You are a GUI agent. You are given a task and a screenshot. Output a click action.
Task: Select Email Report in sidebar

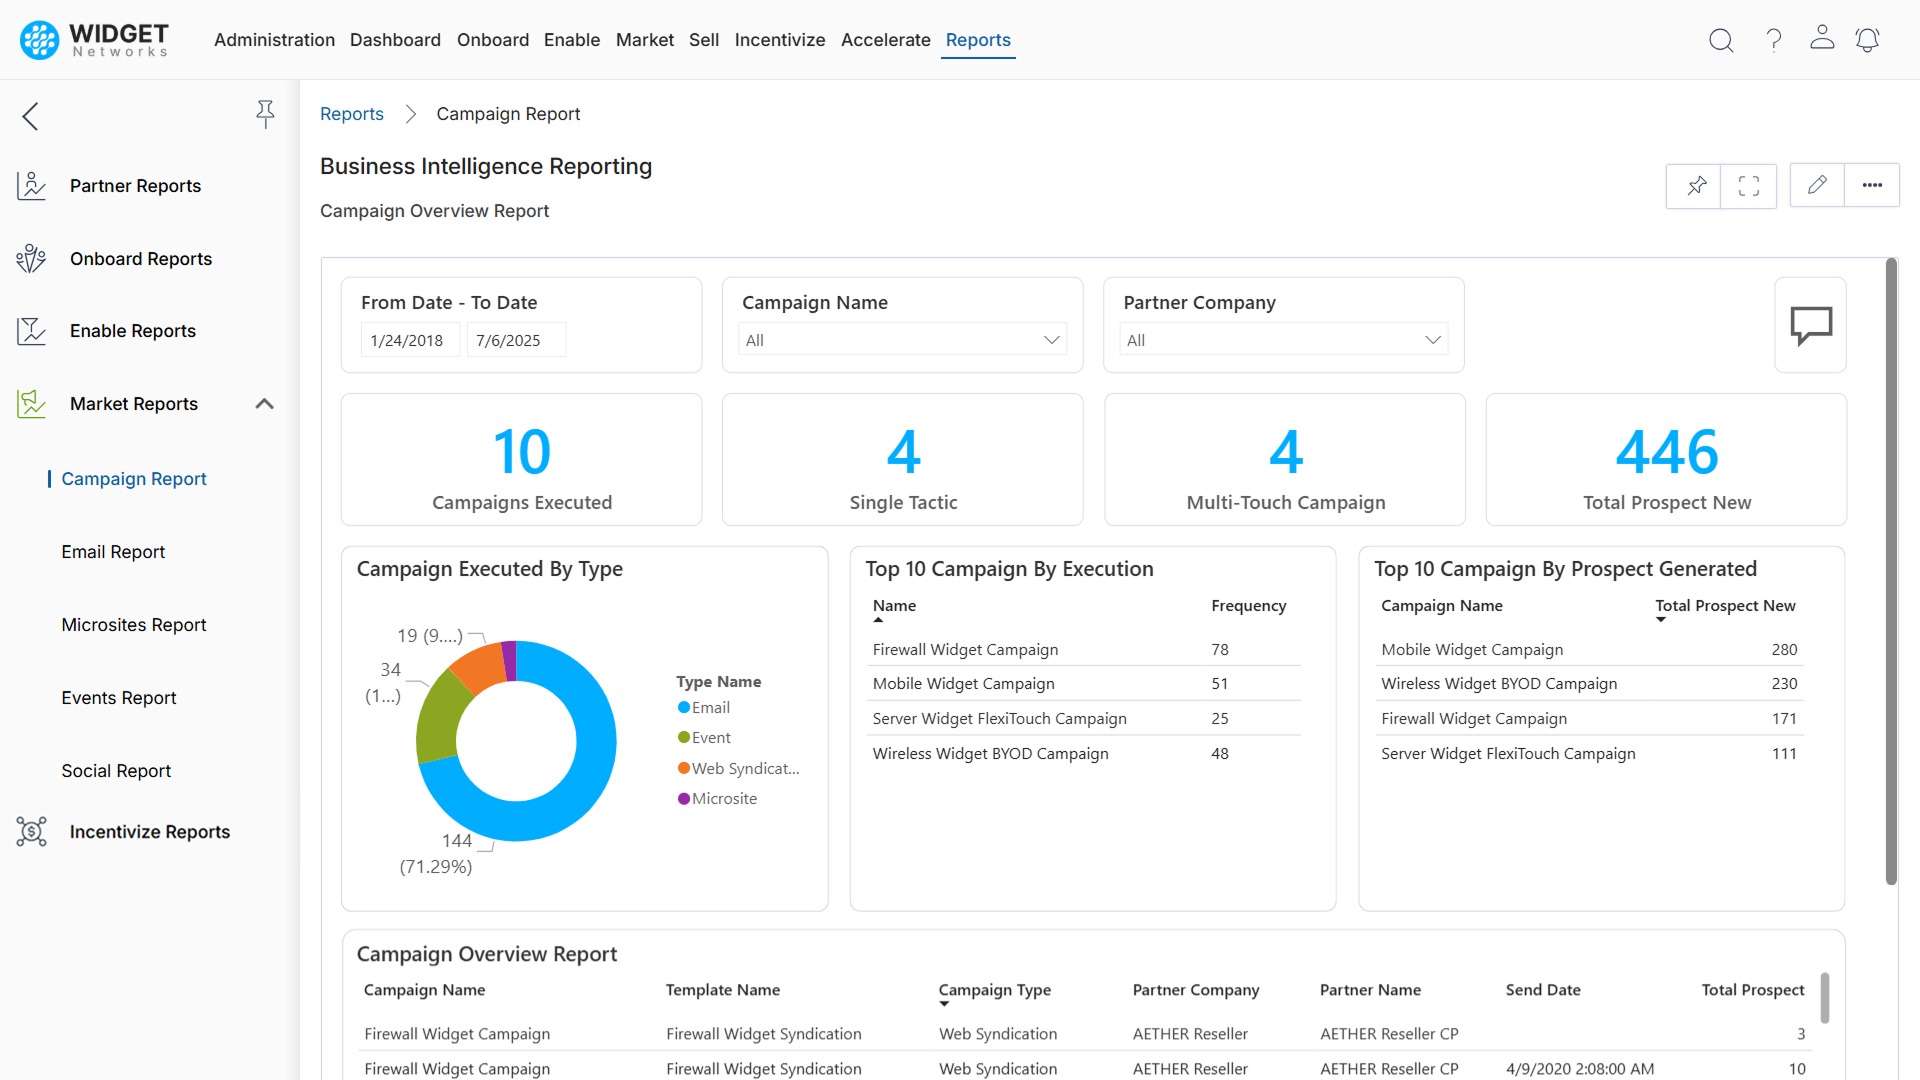coord(113,552)
